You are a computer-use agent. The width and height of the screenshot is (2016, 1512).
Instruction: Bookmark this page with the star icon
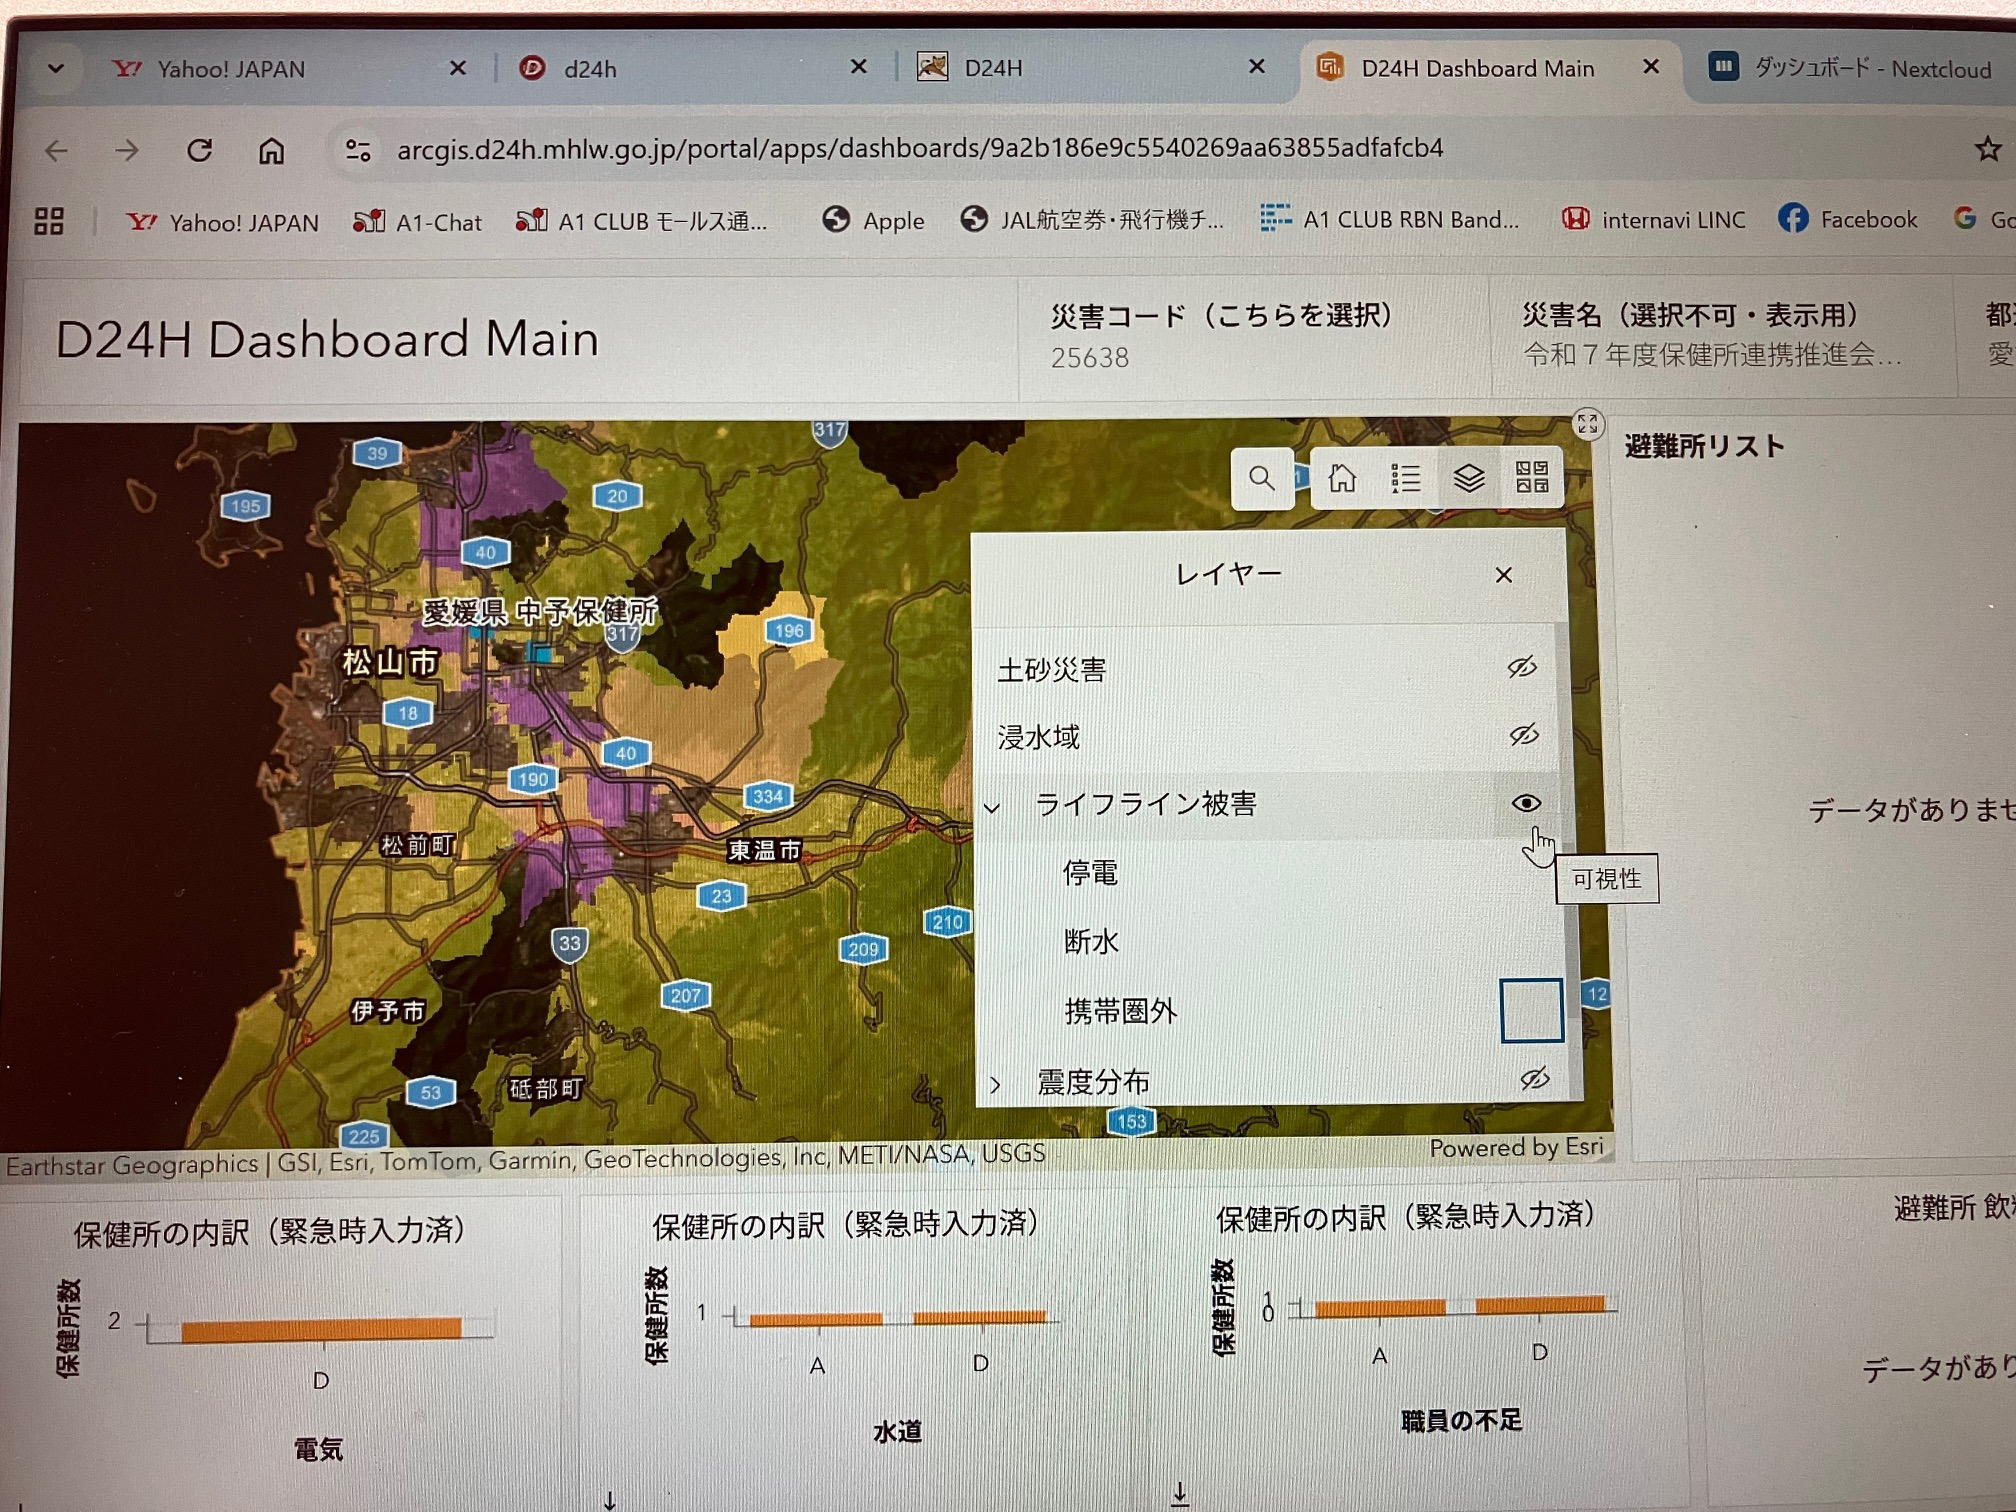(1987, 150)
